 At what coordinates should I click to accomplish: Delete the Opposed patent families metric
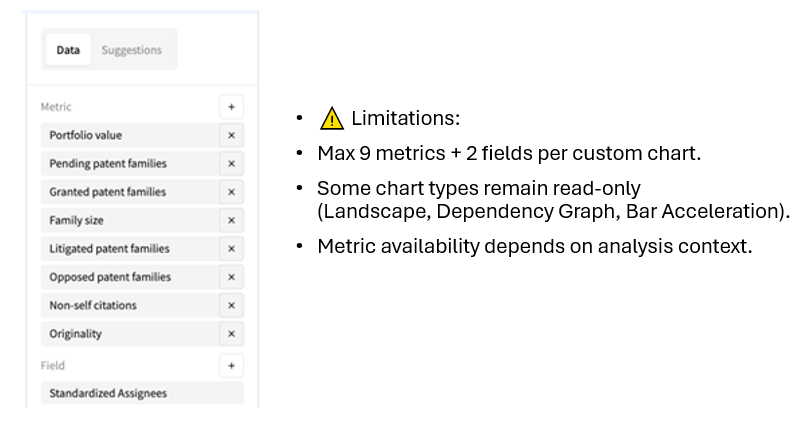[231, 277]
